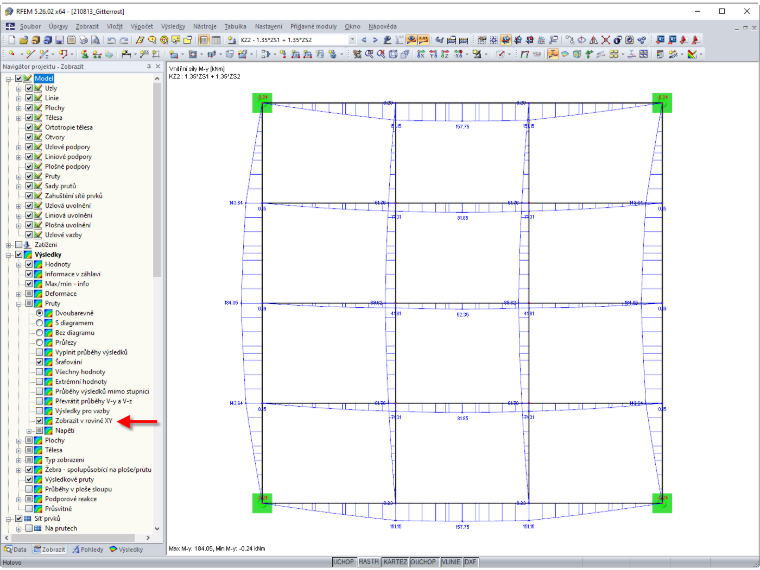
Task: Click the green arrows support reactions icon
Action: click(589, 54)
